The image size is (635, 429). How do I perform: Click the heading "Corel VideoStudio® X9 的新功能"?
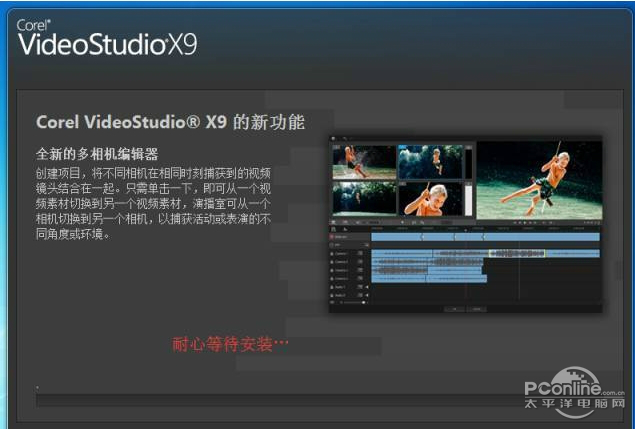pyautogui.click(x=170, y=122)
